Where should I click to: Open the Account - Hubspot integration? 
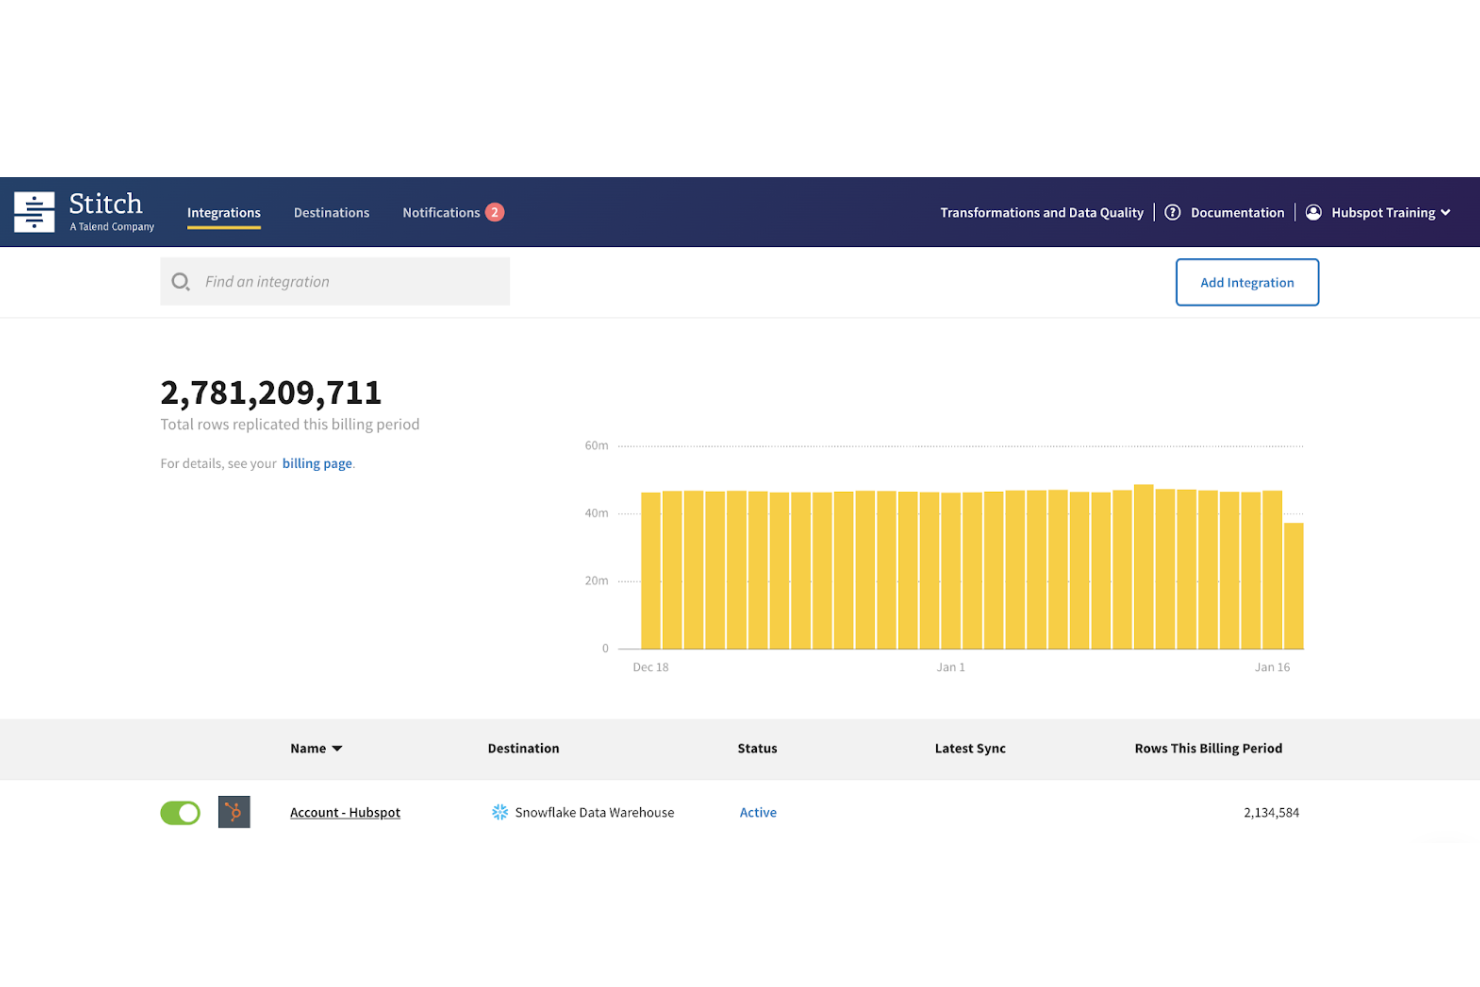coord(345,812)
